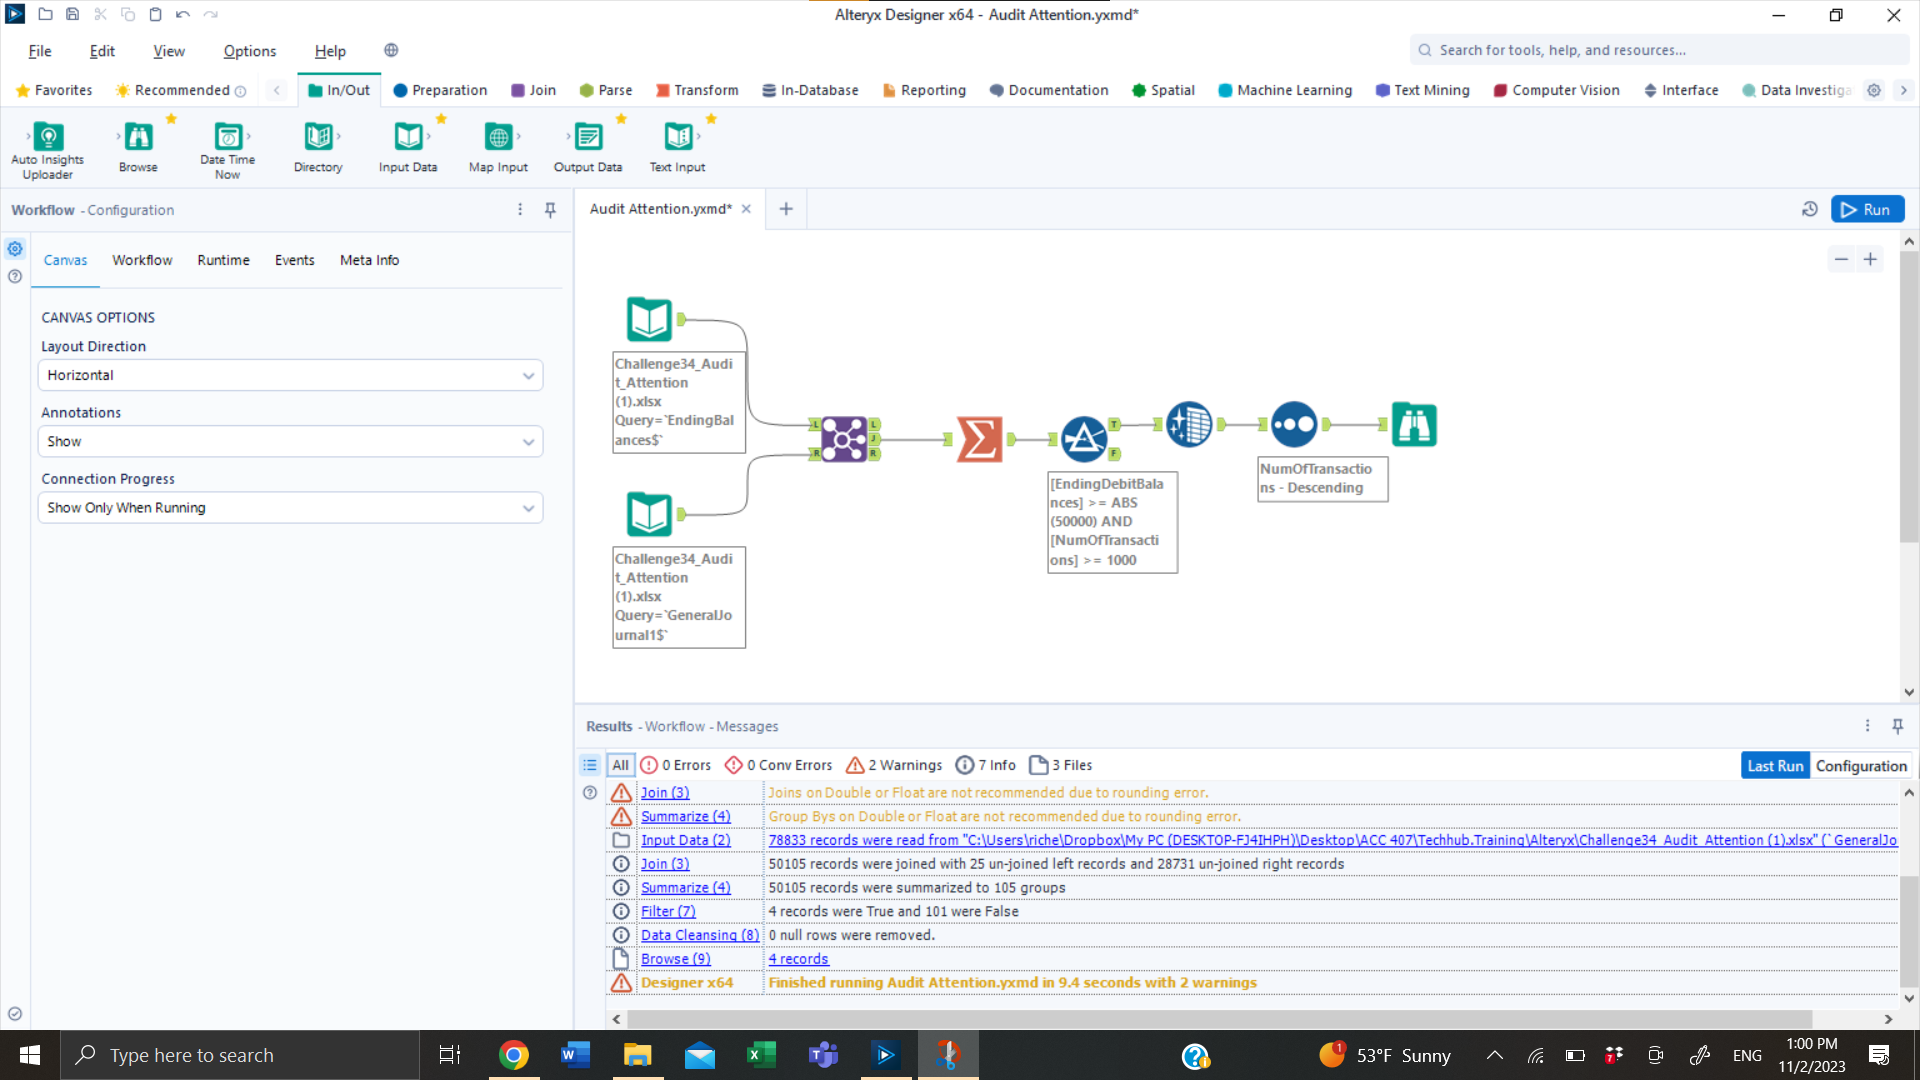
Task: Switch to the Runtime tab
Action: coord(223,260)
